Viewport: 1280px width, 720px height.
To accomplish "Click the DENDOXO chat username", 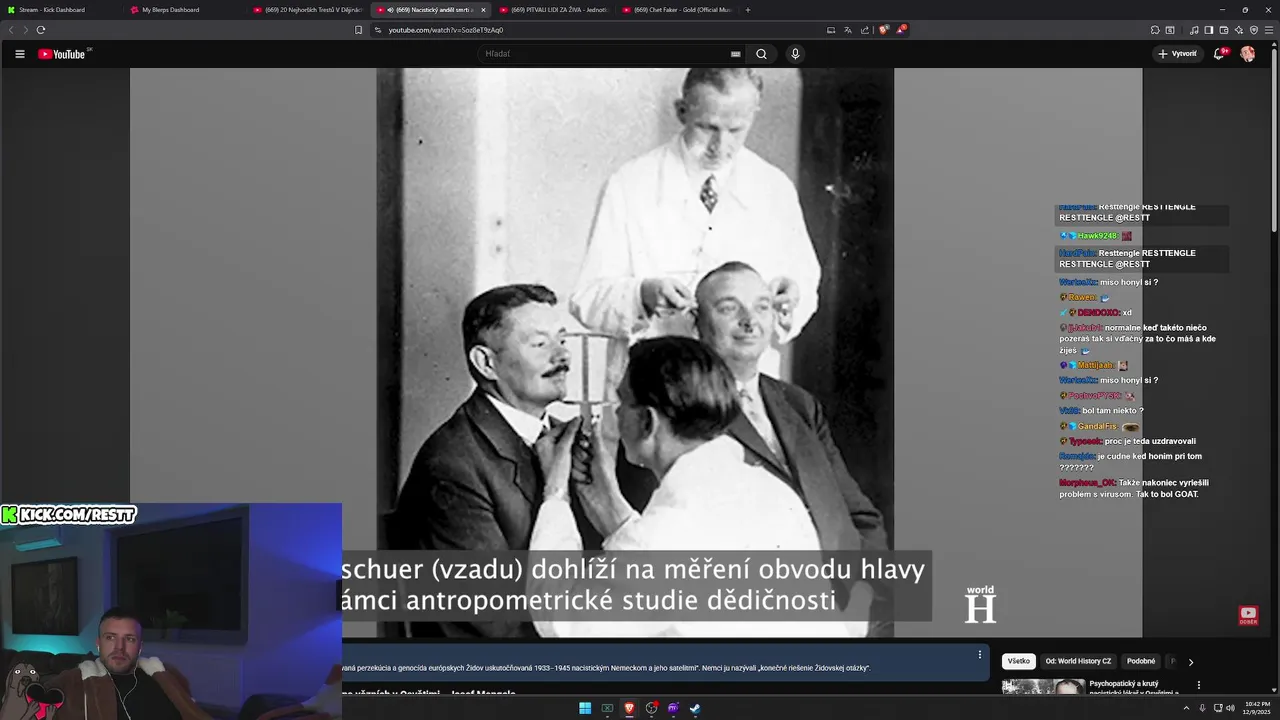I will click(1098, 313).
